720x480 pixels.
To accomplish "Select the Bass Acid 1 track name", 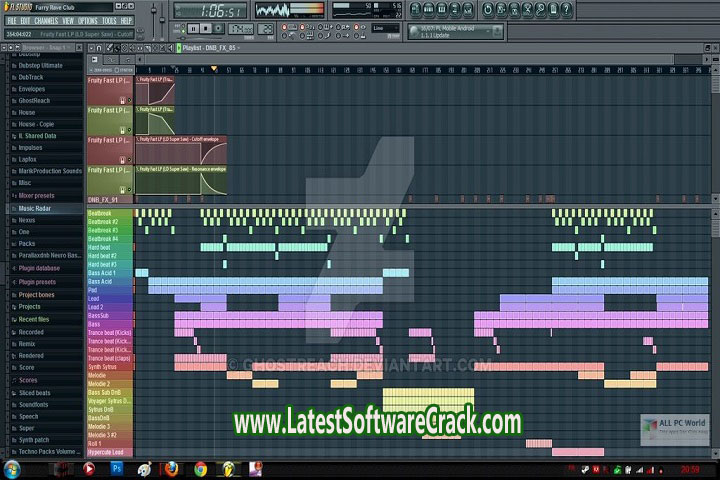I will (102, 273).
